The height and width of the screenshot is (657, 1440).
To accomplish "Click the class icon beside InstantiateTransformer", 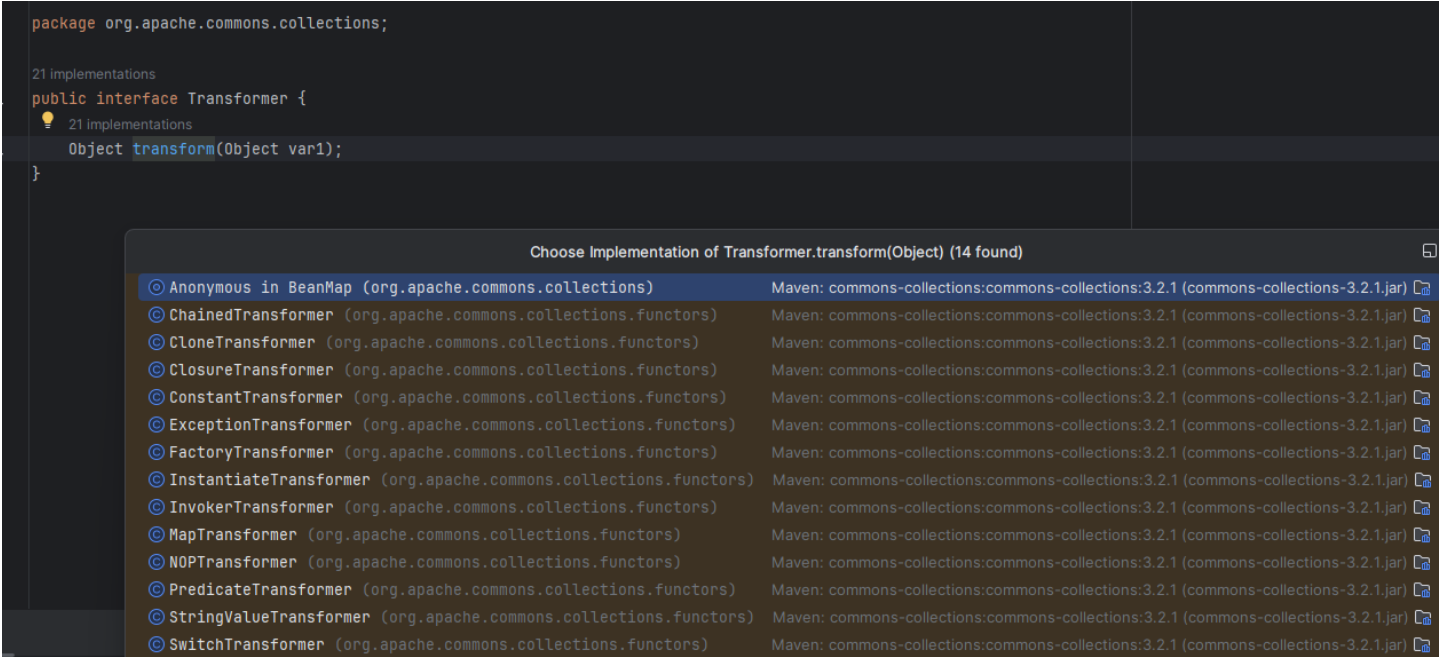I will click(156, 480).
